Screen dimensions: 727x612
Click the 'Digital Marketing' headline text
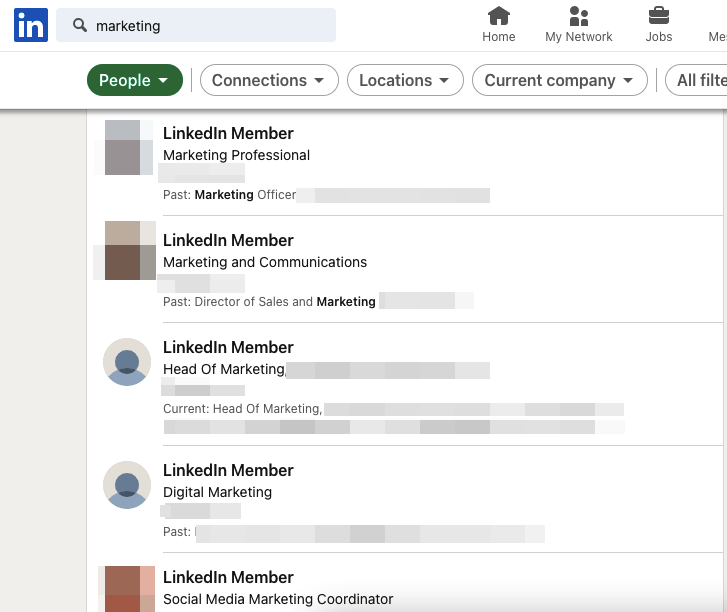217,492
